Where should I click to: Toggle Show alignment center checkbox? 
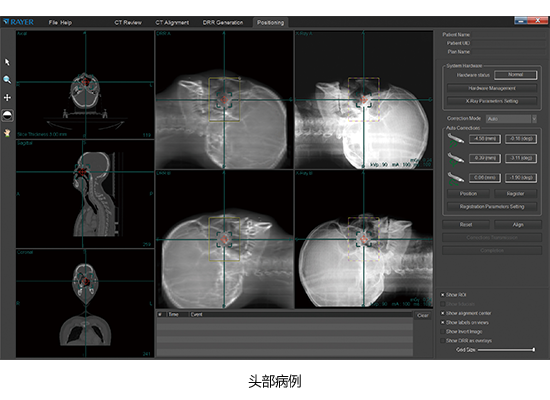(443, 313)
